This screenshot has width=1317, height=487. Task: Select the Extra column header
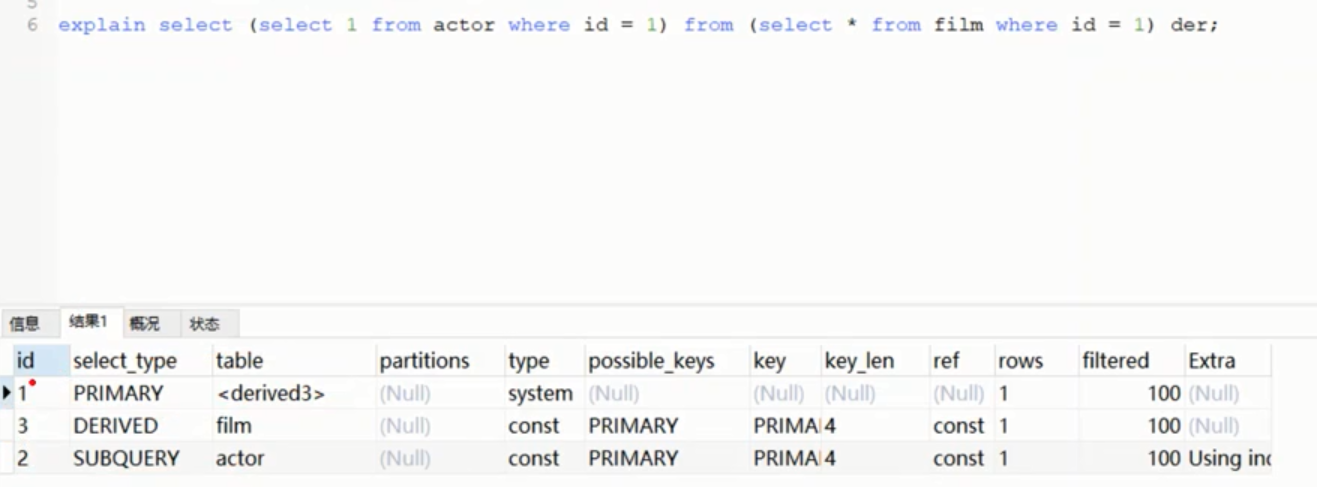[x=1211, y=361]
